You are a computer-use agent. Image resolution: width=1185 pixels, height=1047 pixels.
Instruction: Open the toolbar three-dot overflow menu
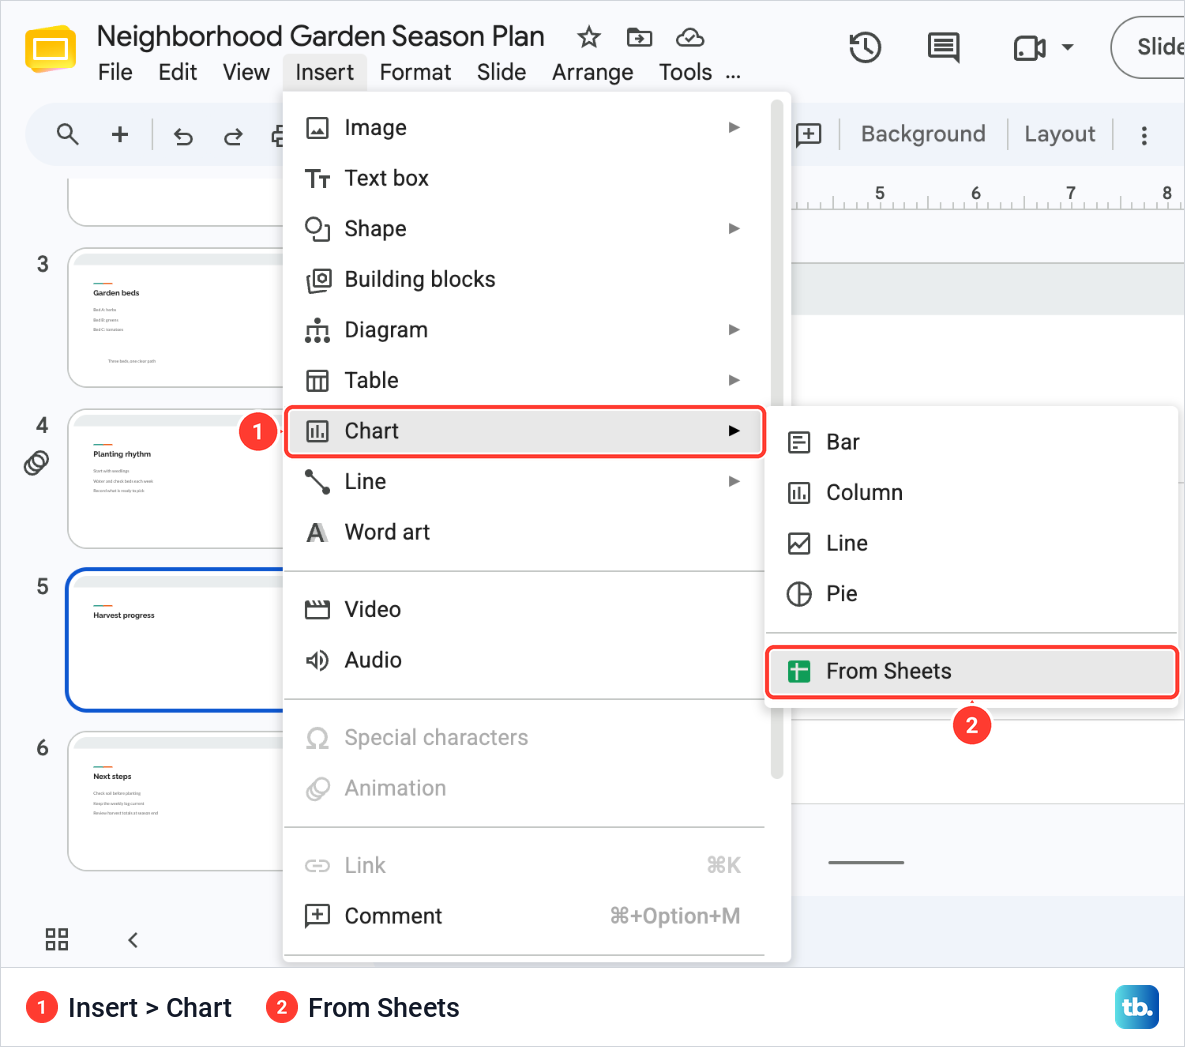coord(1144,135)
